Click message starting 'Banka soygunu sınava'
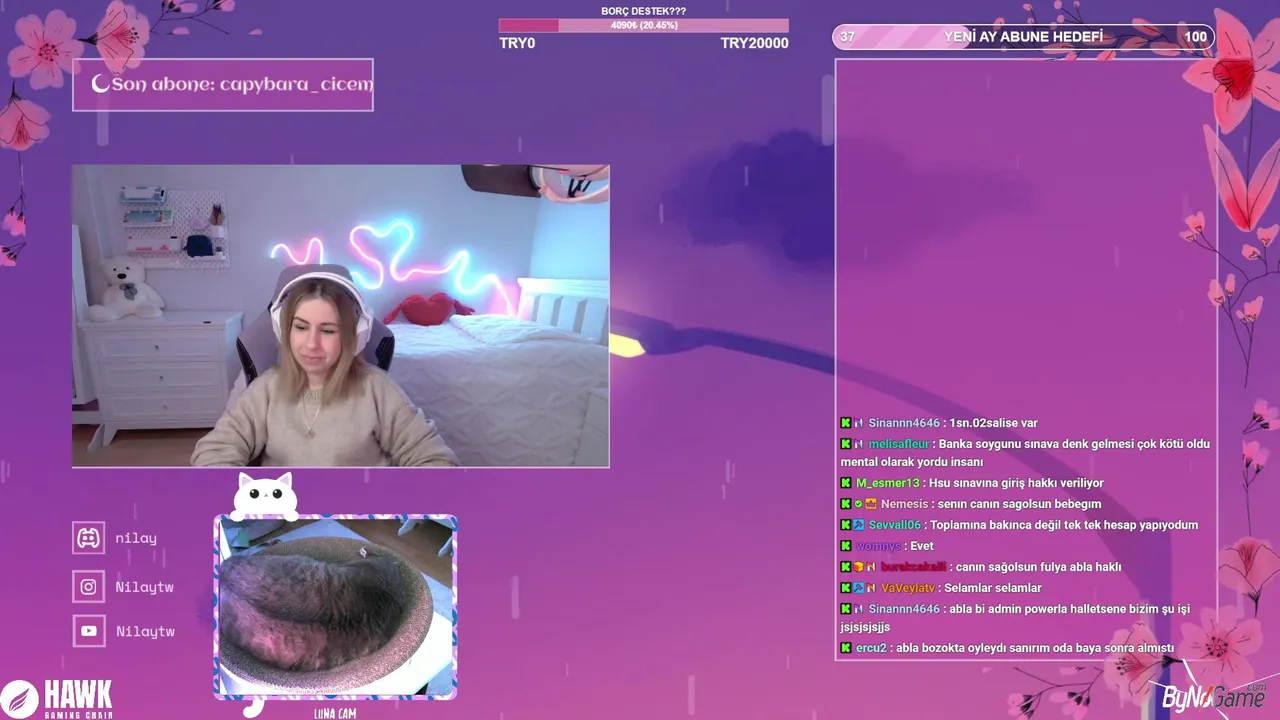Image resolution: width=1280 pixels, height=720 pixels. tap(1025, 453)
